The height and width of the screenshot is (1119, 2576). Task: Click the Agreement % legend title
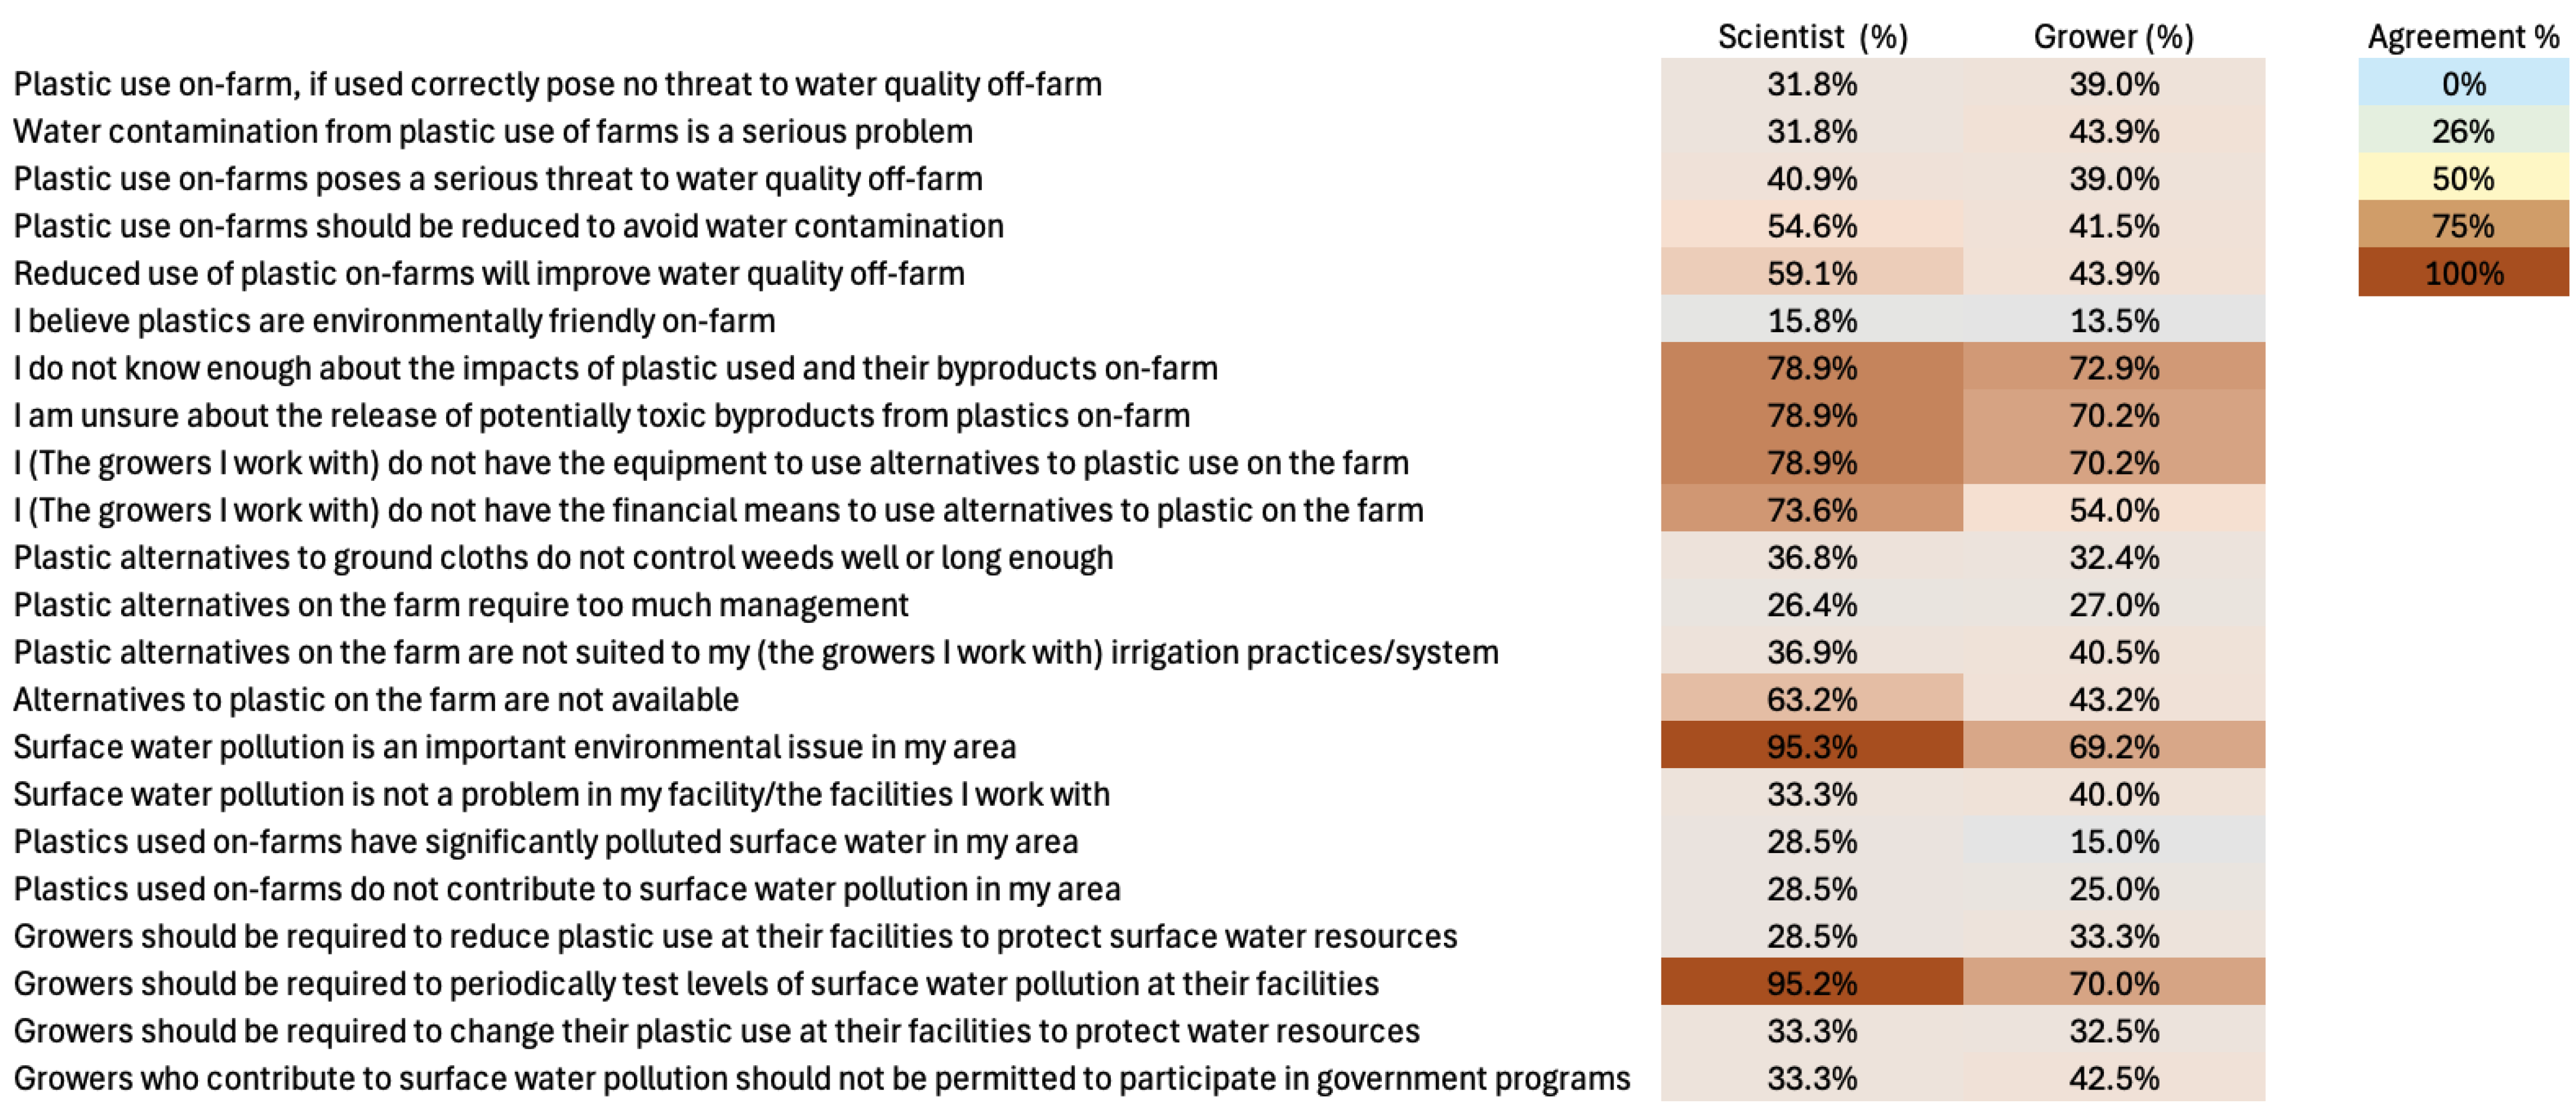2463,37
